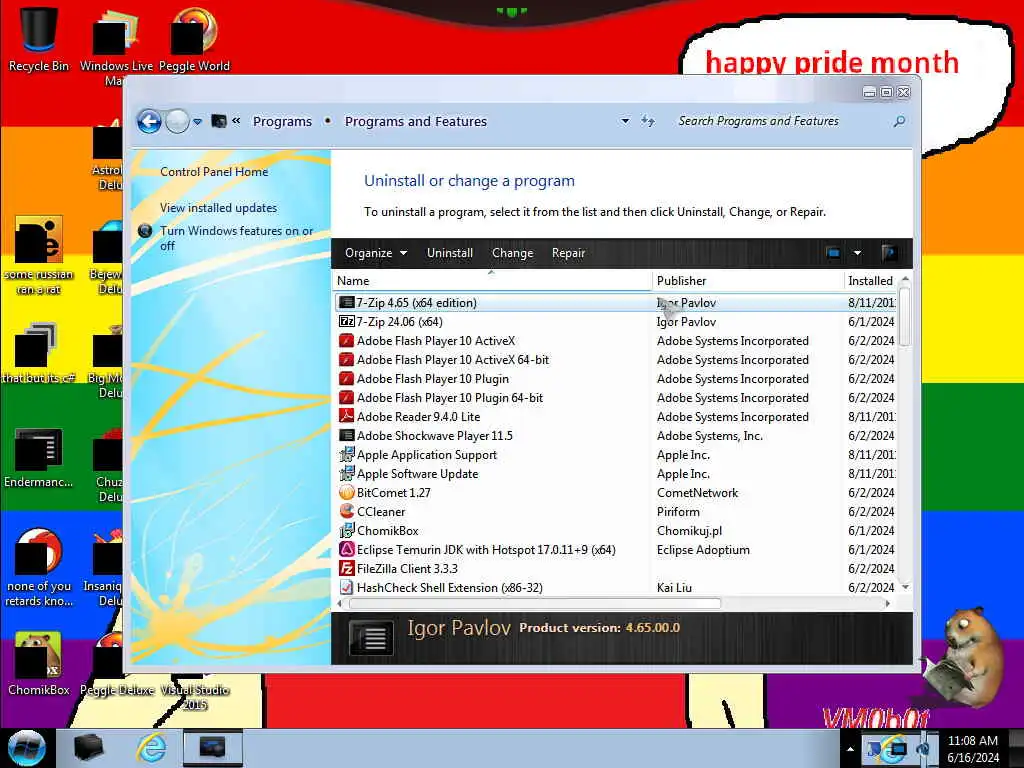Open the Endermanc... desktop icon
This screenshot has width=1024, height=768.
tap(39, 458)
